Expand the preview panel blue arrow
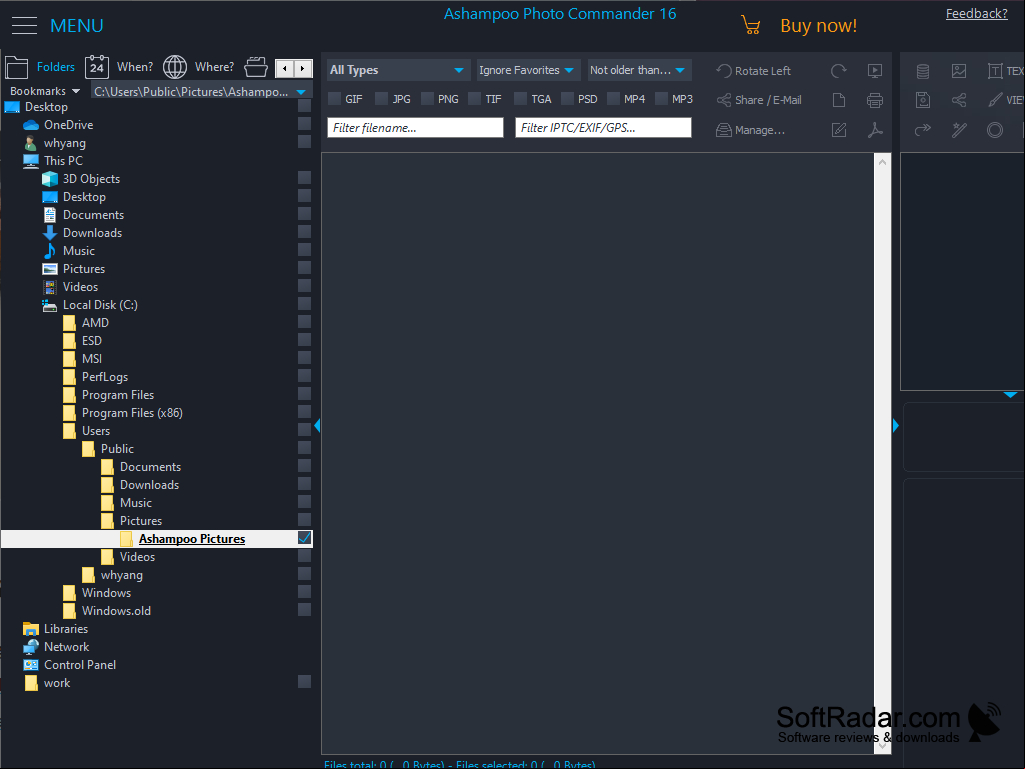The width and height of the screenshot is (1025, 769). click(1010, 395)
